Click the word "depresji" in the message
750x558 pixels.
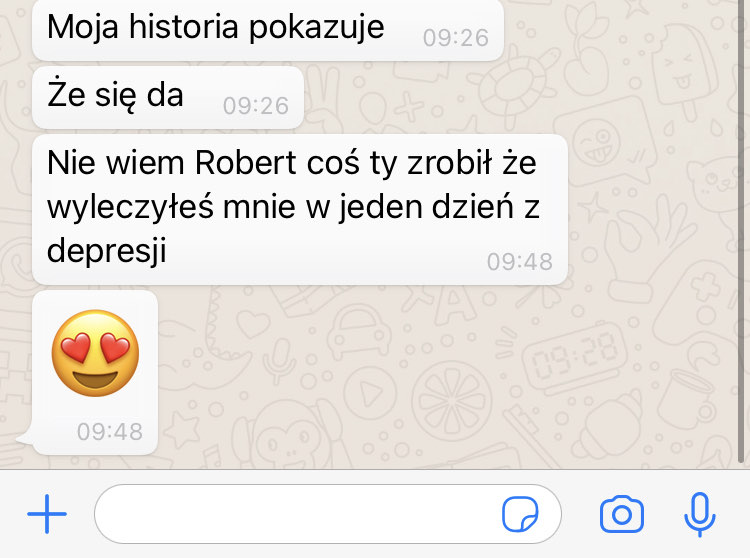pos(107,251)
